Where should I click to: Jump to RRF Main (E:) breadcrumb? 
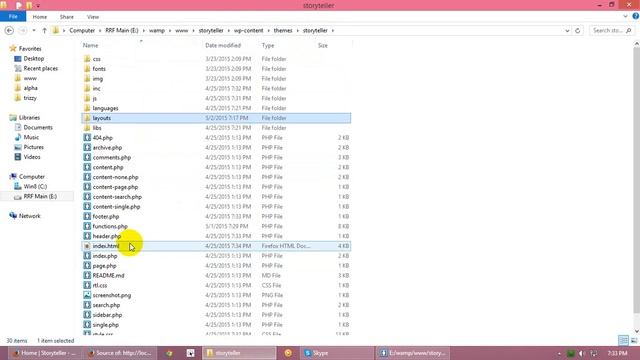pos(122,31)
